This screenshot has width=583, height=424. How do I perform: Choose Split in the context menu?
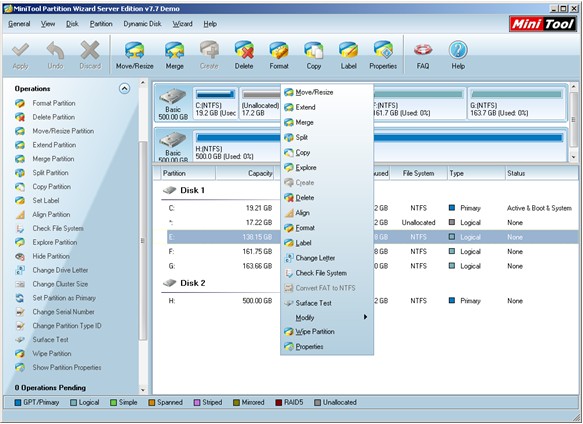coord(327,138)
